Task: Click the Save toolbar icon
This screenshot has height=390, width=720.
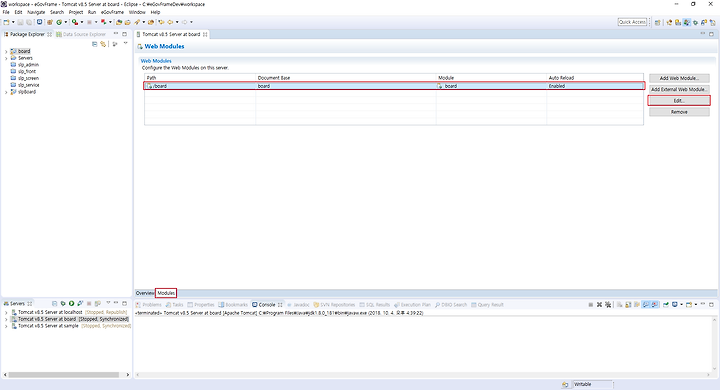Action: (20, 22)
